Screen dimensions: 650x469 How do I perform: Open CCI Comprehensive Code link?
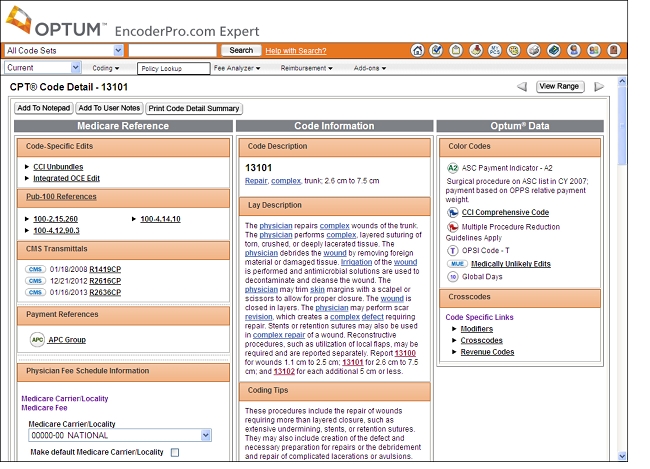(x=505, y=212)
